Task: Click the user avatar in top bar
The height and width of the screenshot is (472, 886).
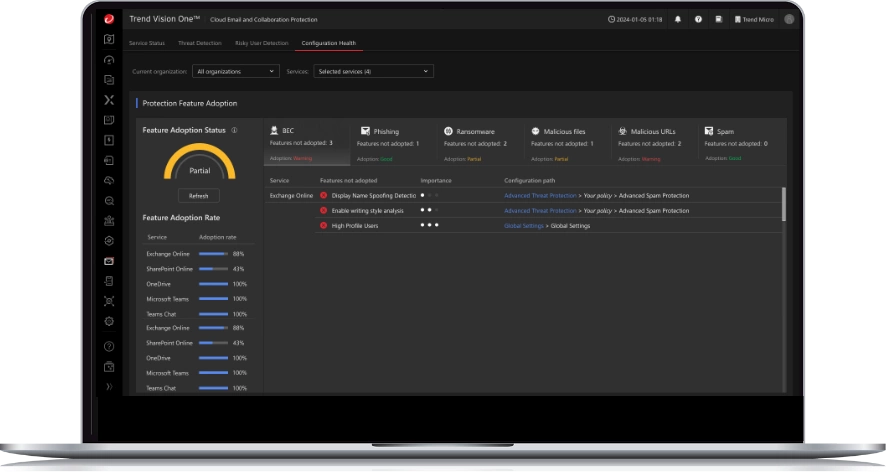Action: click(x=789, y=19)
